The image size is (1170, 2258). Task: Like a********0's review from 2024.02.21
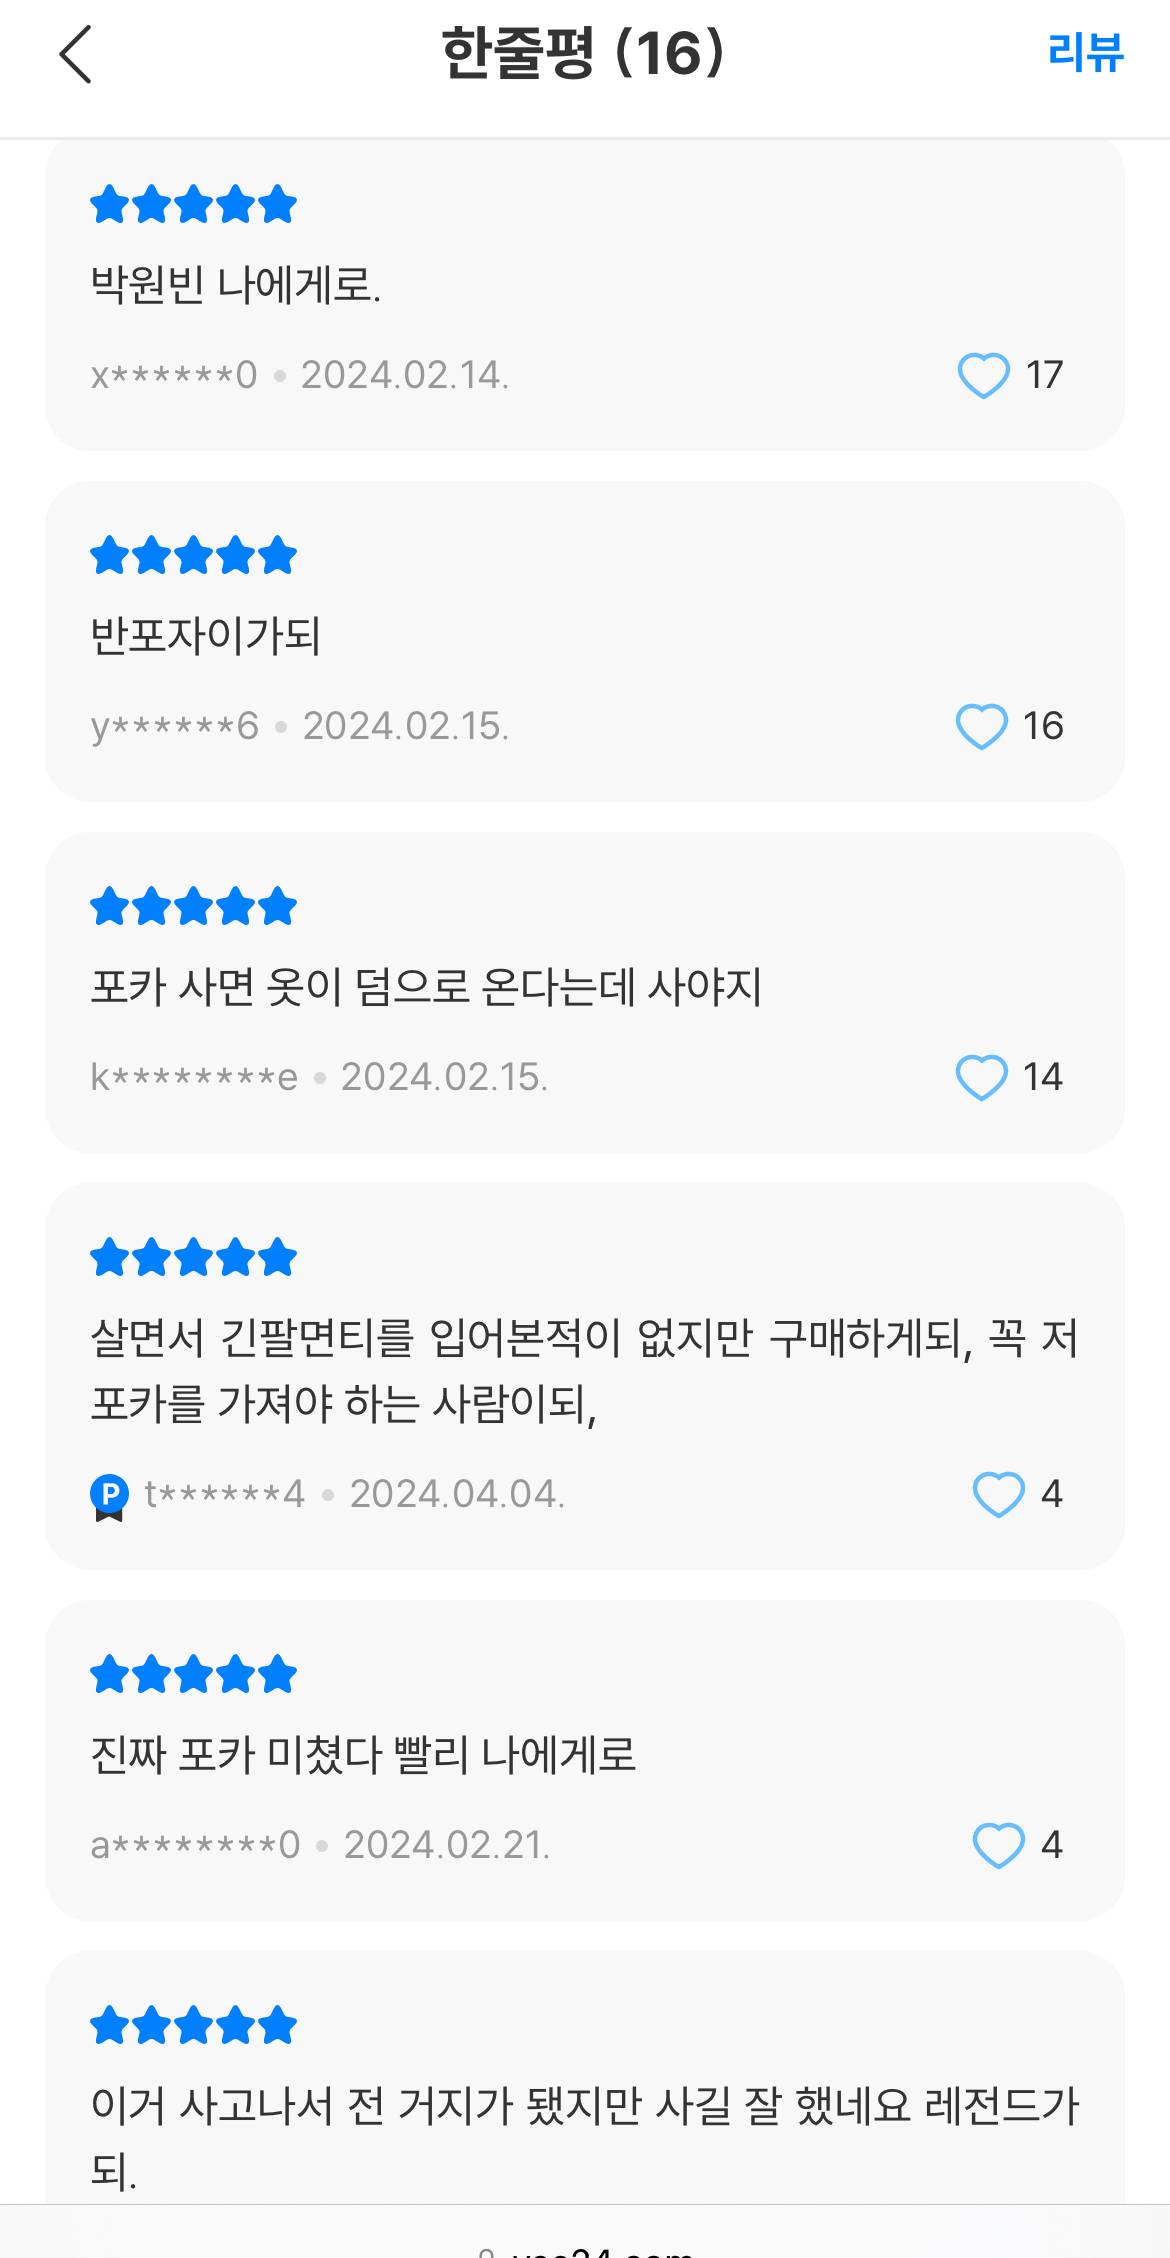click(x=998, y=1845)
